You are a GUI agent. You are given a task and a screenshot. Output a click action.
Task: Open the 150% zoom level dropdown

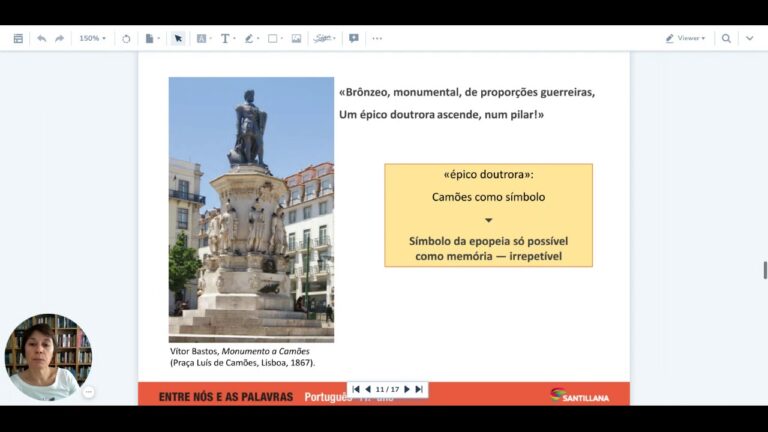coord(93,38)
